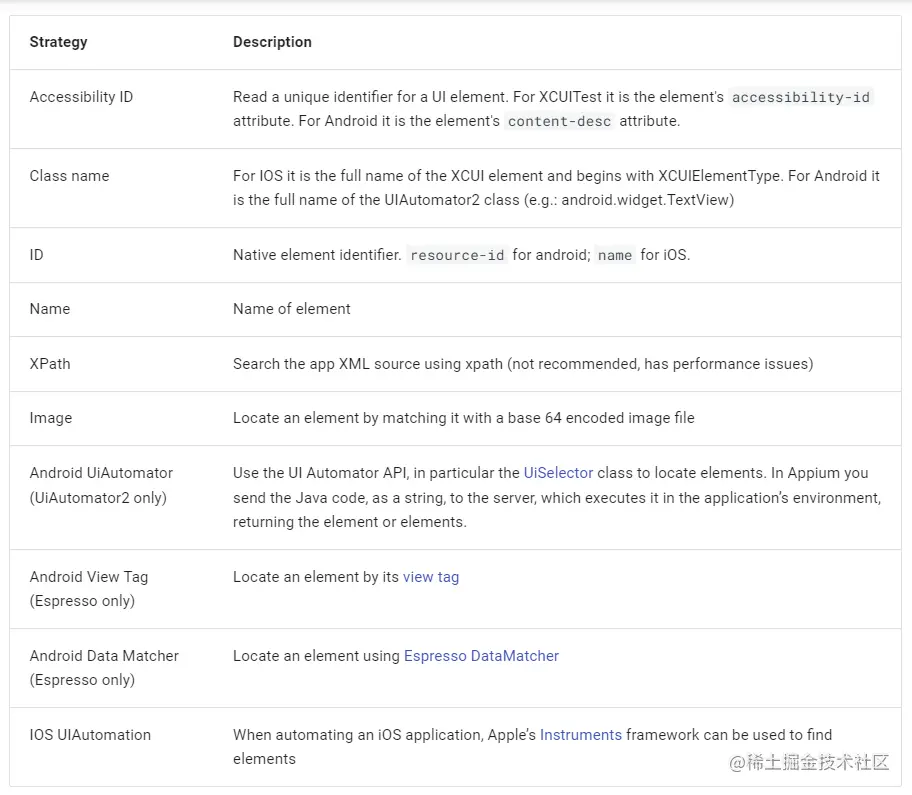The image size is (912, 795).
Task: Select the XPath strategy cell
Action: point(50,364)
